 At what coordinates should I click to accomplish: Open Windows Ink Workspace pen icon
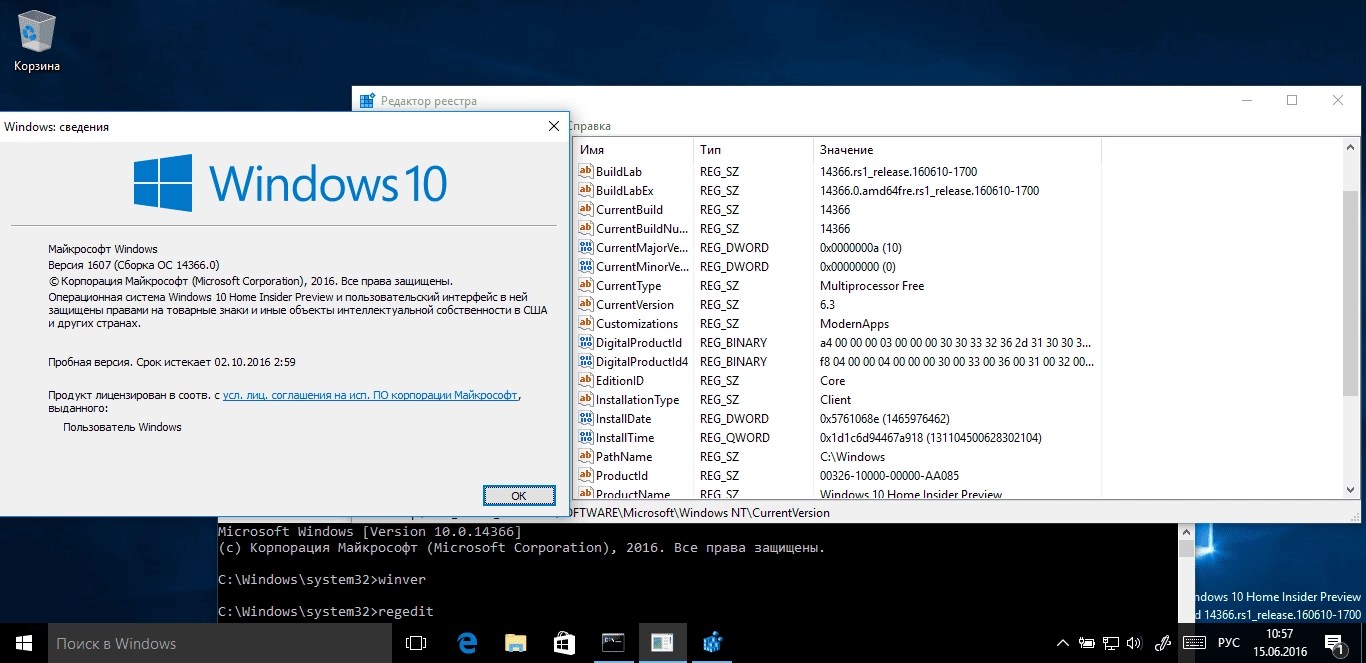(1163, 643)
